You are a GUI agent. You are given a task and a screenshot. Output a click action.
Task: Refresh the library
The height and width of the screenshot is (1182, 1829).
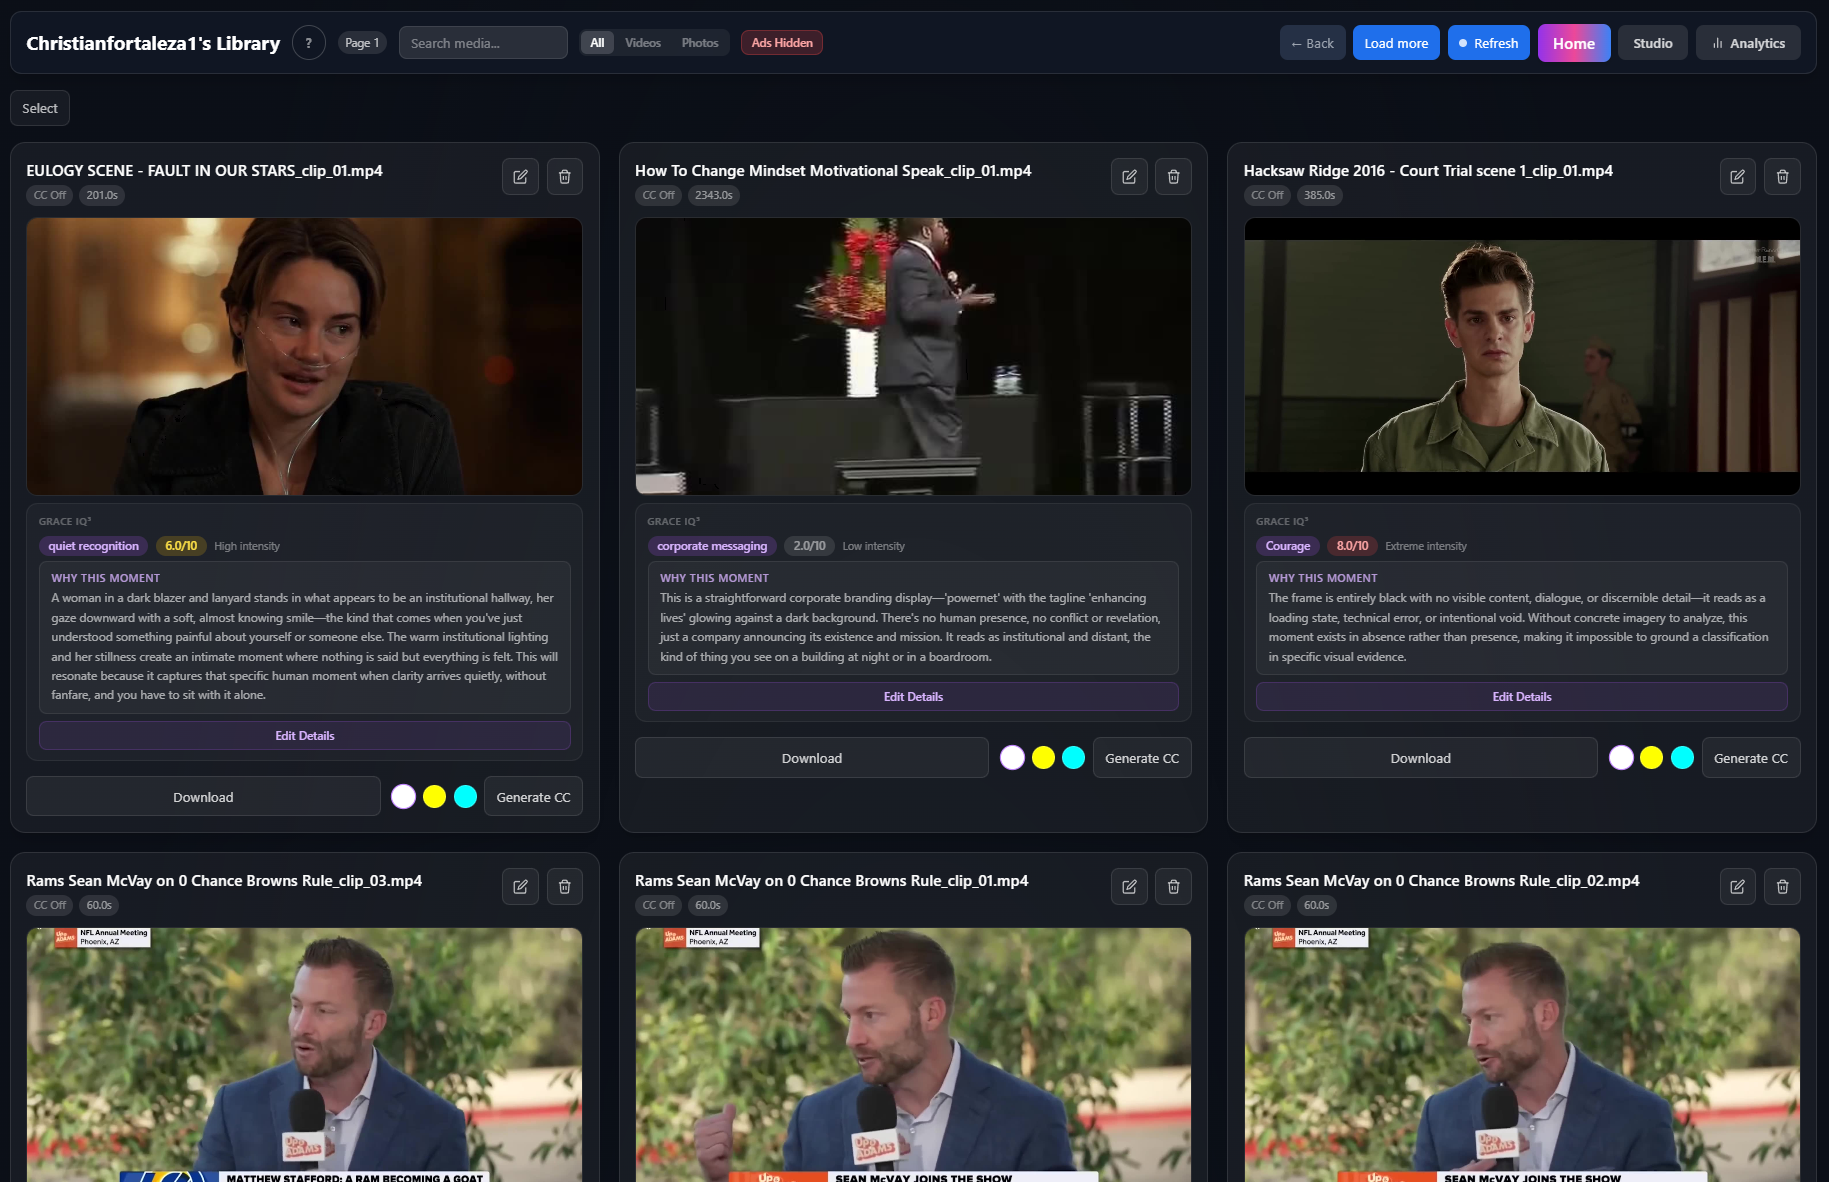(x=1488, y=43)
